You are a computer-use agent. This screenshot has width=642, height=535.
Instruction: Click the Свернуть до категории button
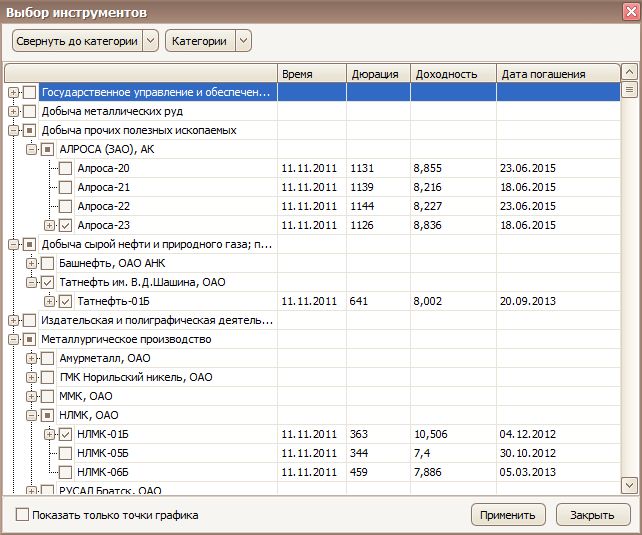pyautogui.click(x=78, y=41)
